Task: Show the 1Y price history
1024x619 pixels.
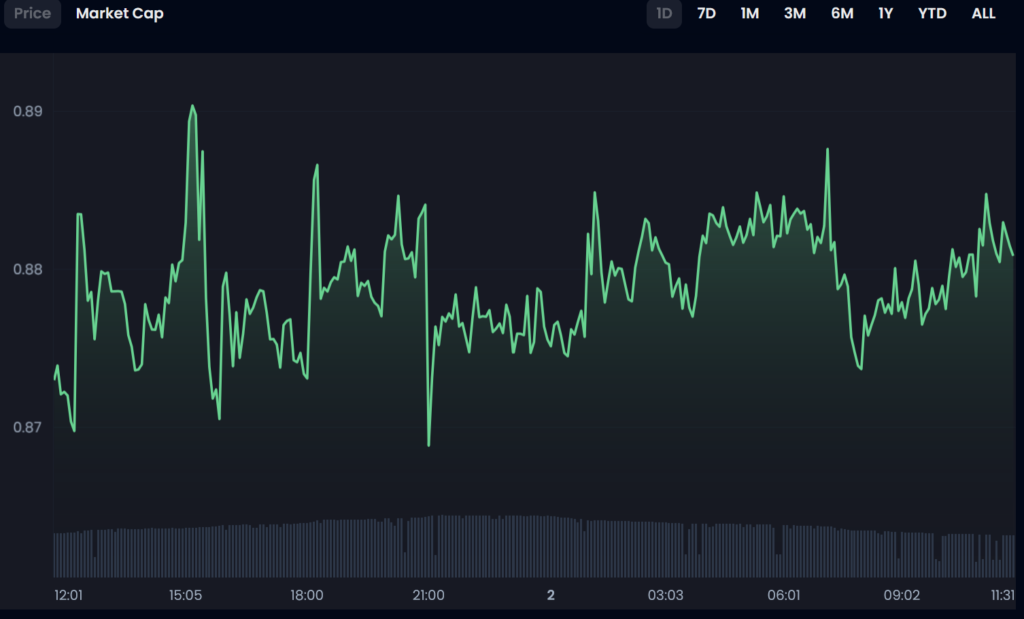Action: (x=885, y=14)
